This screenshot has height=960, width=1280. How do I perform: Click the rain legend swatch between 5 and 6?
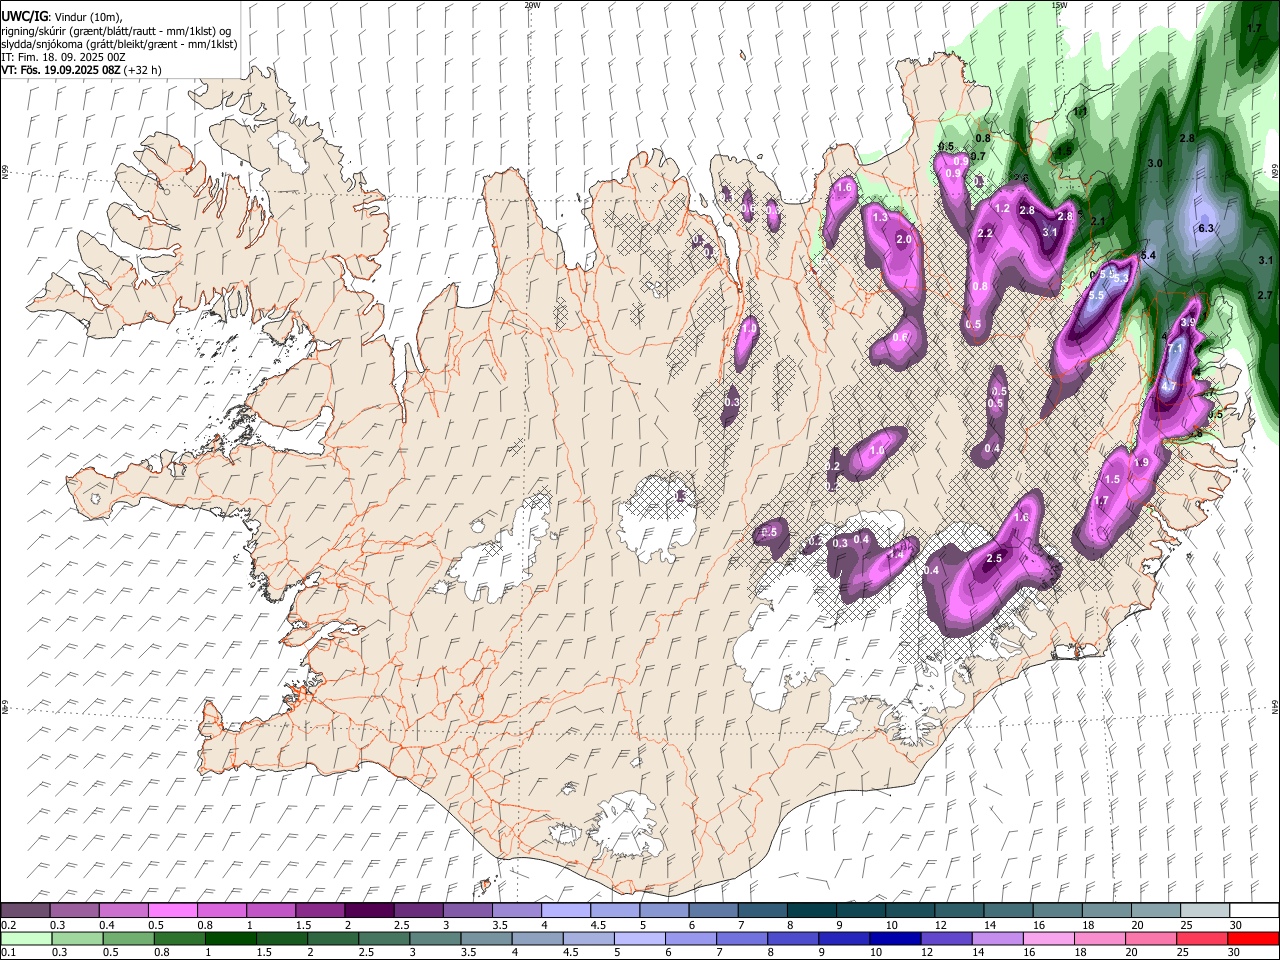(x=640, y=938)
